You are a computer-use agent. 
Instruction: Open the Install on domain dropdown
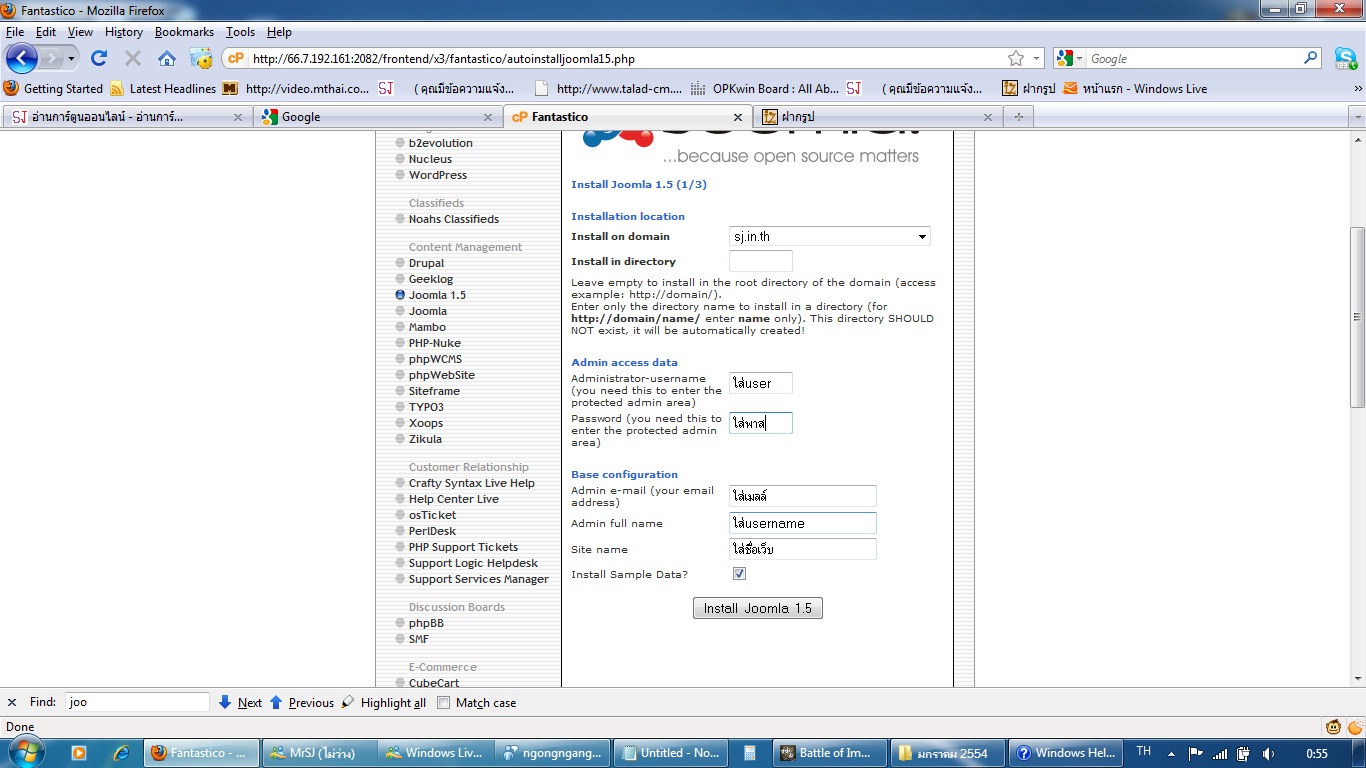[x=830, y=237]
